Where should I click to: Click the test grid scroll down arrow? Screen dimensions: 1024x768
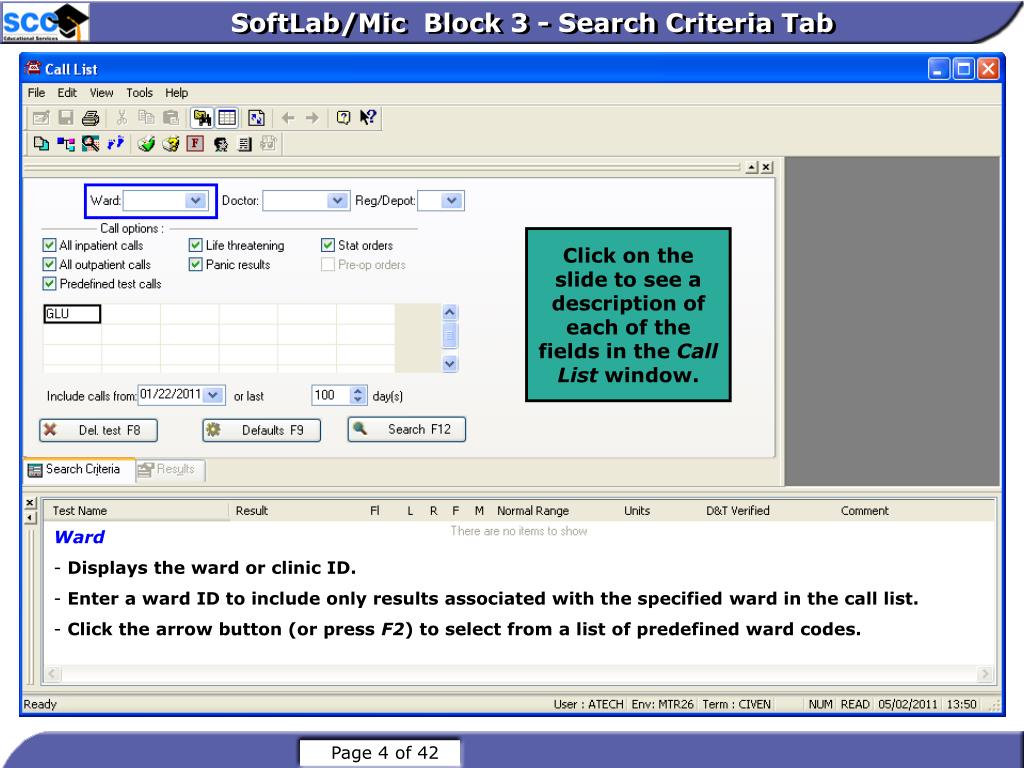point(449,364)
